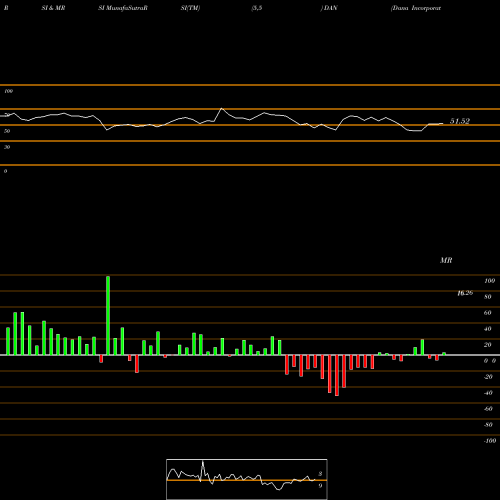The height and width of the screenshot is (500, 500).
Task: Click the tallest green MR bar
Action: pos(108,315)
